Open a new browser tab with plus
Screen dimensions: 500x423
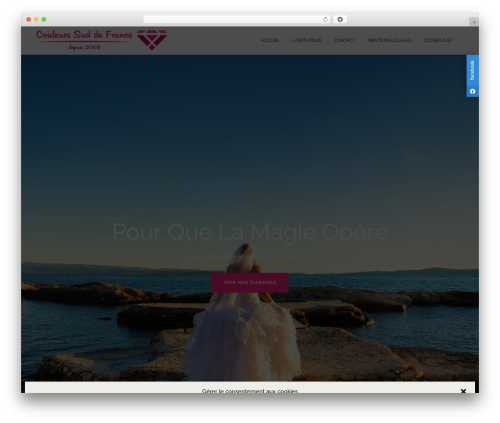[474, 22]
